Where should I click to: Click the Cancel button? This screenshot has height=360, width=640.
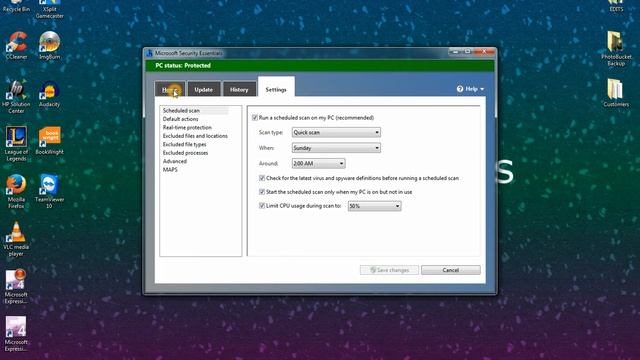tap(451, 270)
